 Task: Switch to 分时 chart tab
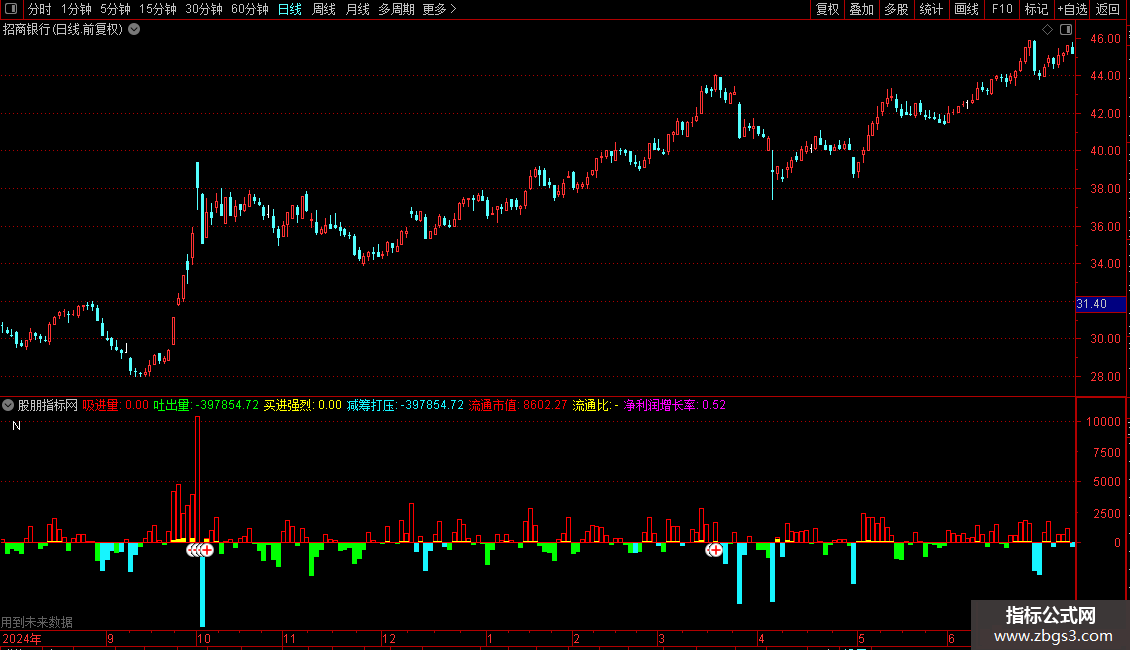tap(40, 9)
